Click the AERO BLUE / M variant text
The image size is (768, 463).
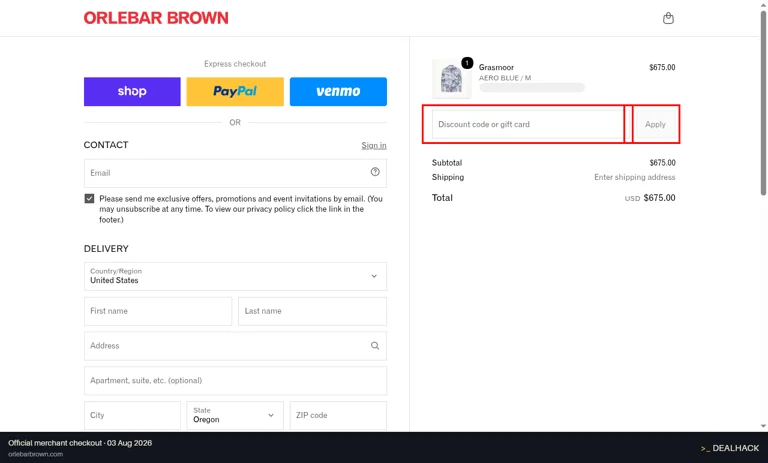coord(504,78)
